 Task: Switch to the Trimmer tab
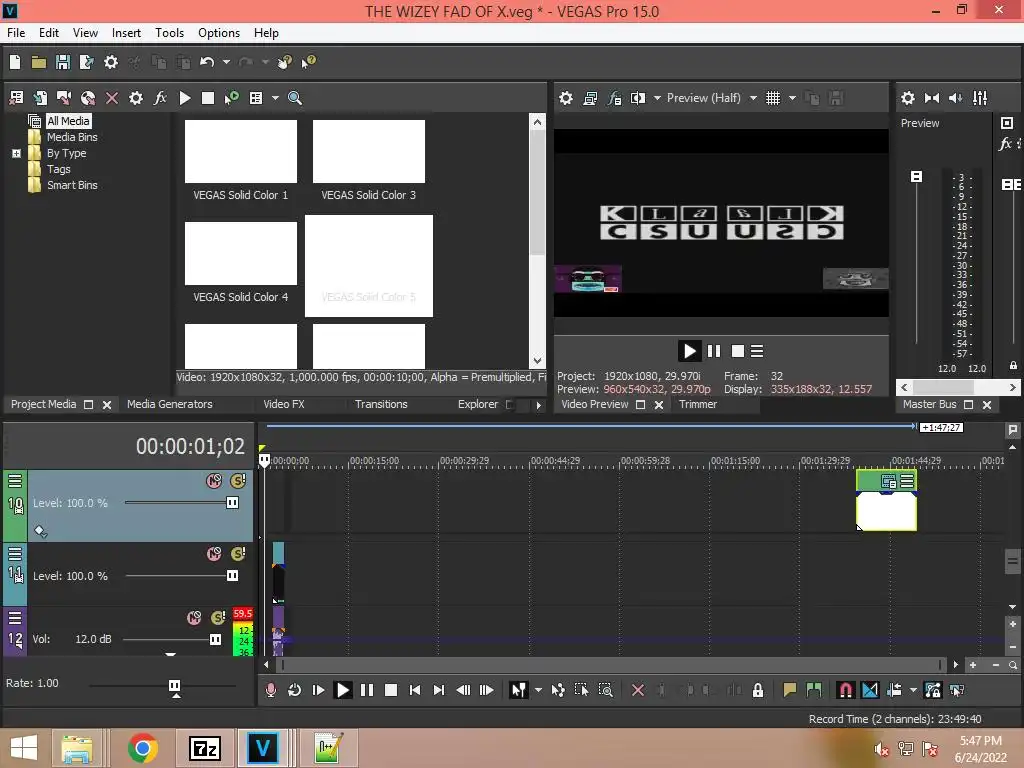pos(698,404)
